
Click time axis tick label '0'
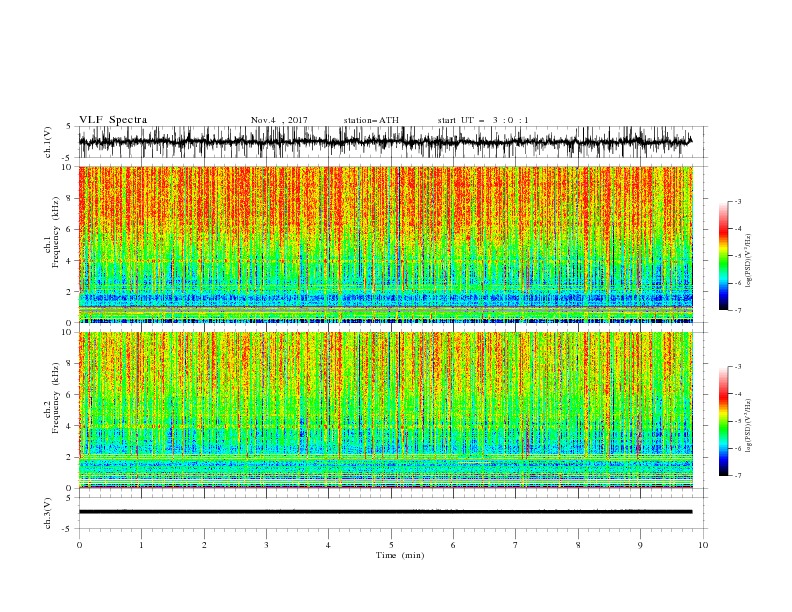pos(79,545)
